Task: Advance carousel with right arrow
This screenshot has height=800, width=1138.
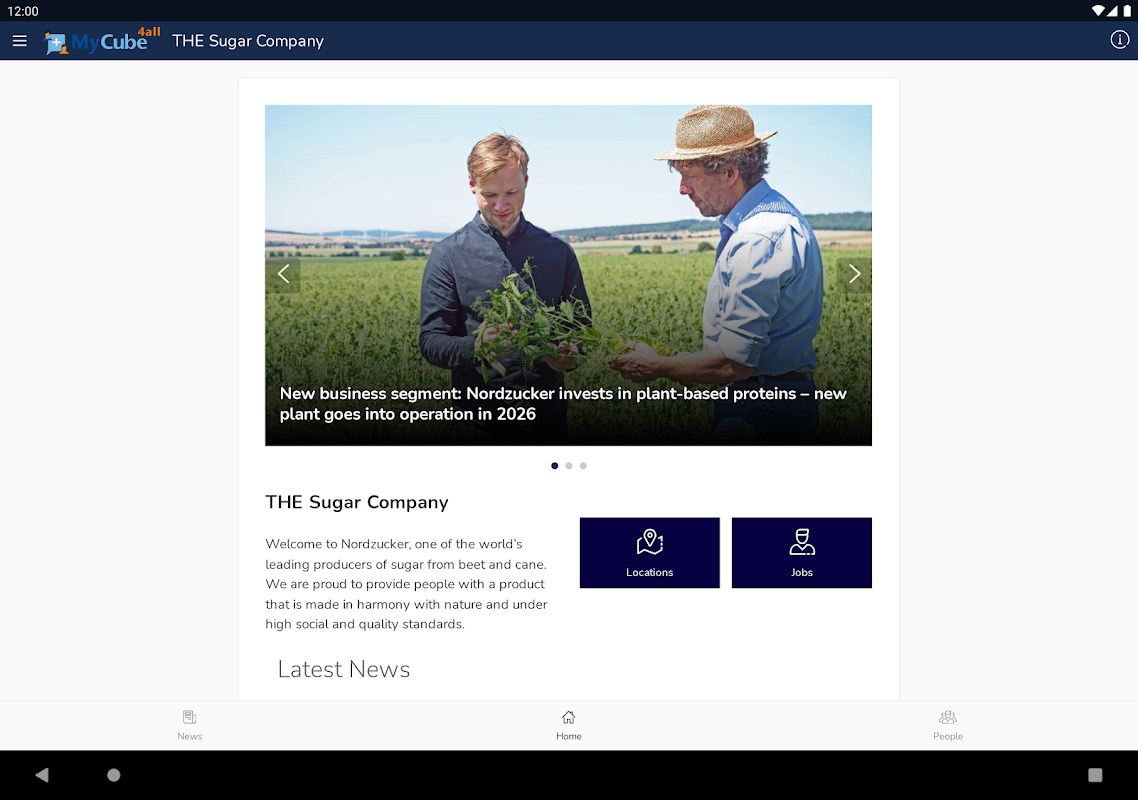Action: pos(854,274)
